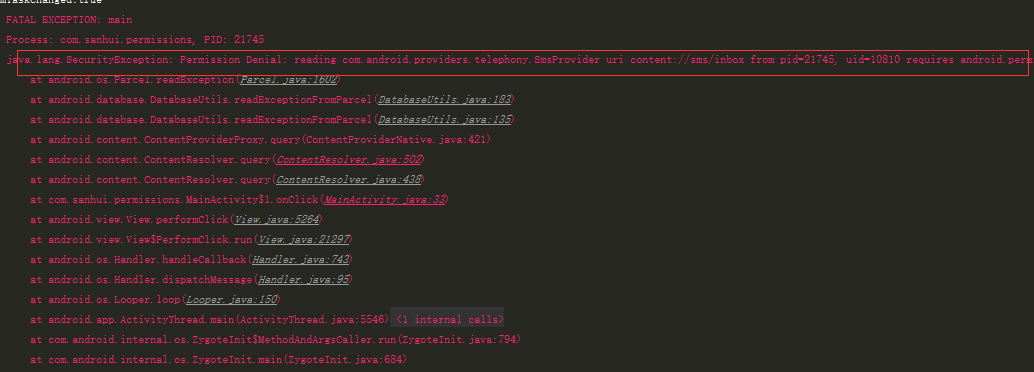
Task: Click the Process com.sanhui.permissions PID line
Action: (x=135, y=40)
